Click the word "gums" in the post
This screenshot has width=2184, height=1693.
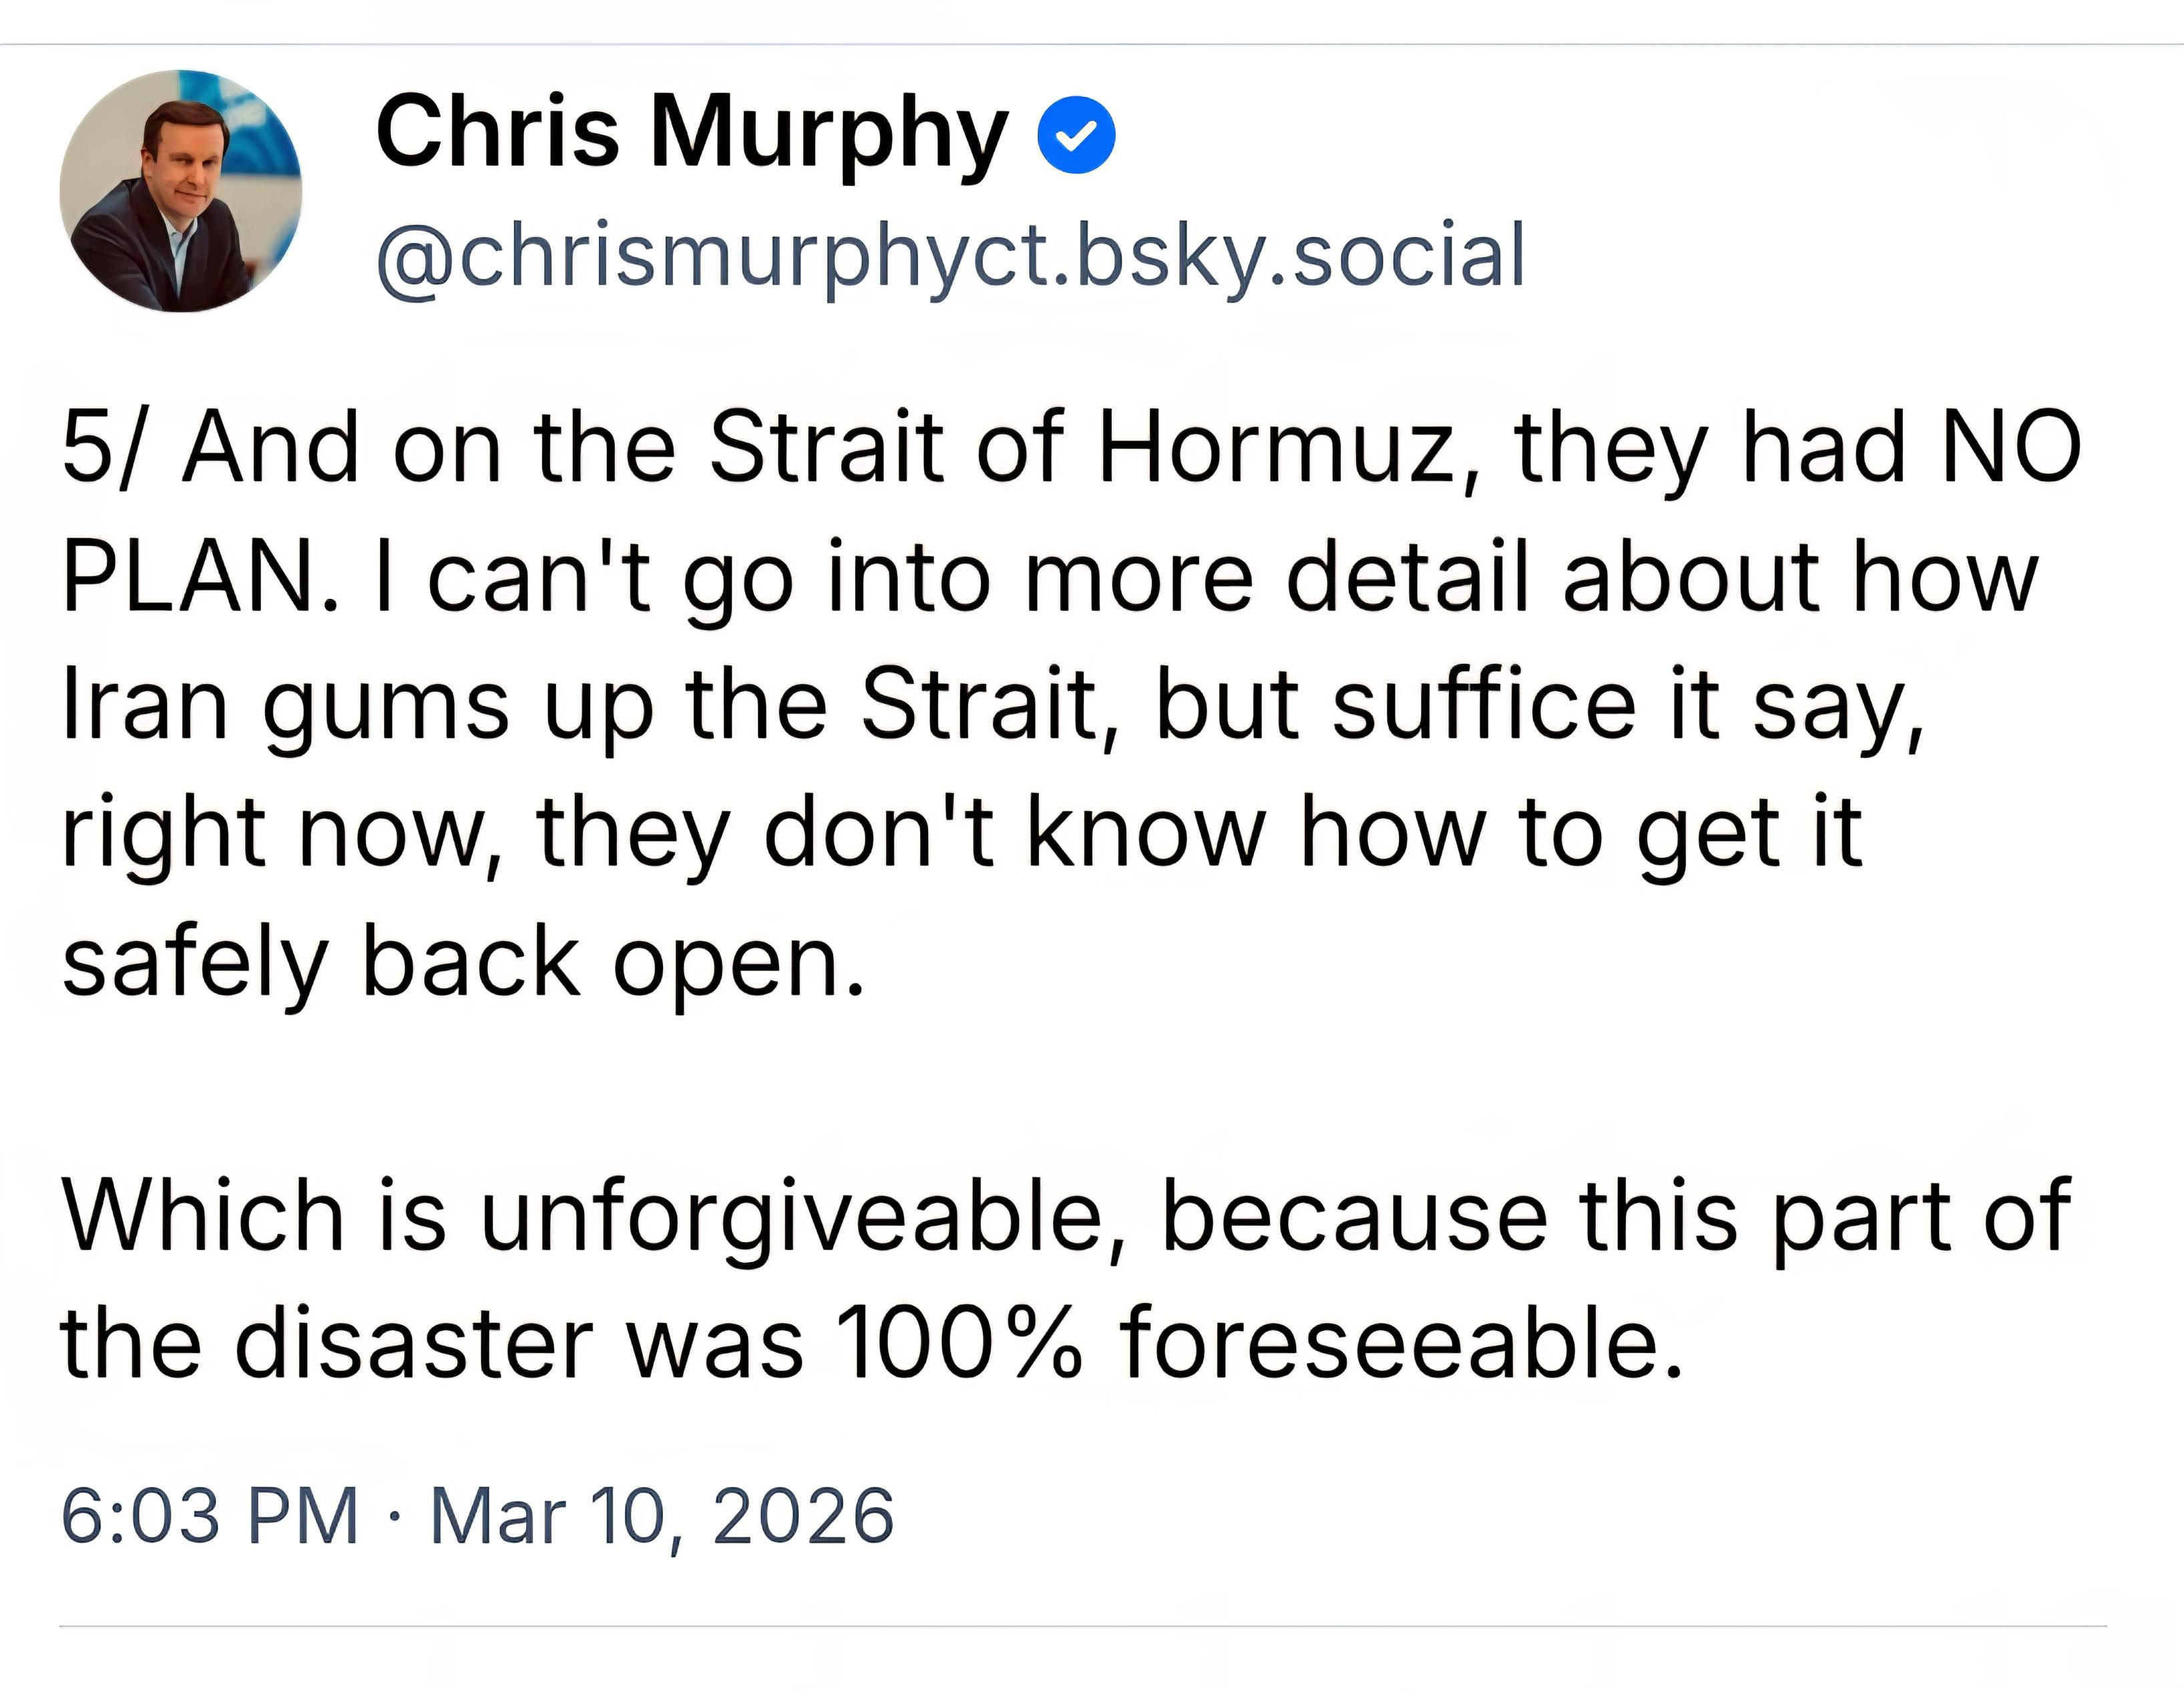pos(386,708)
